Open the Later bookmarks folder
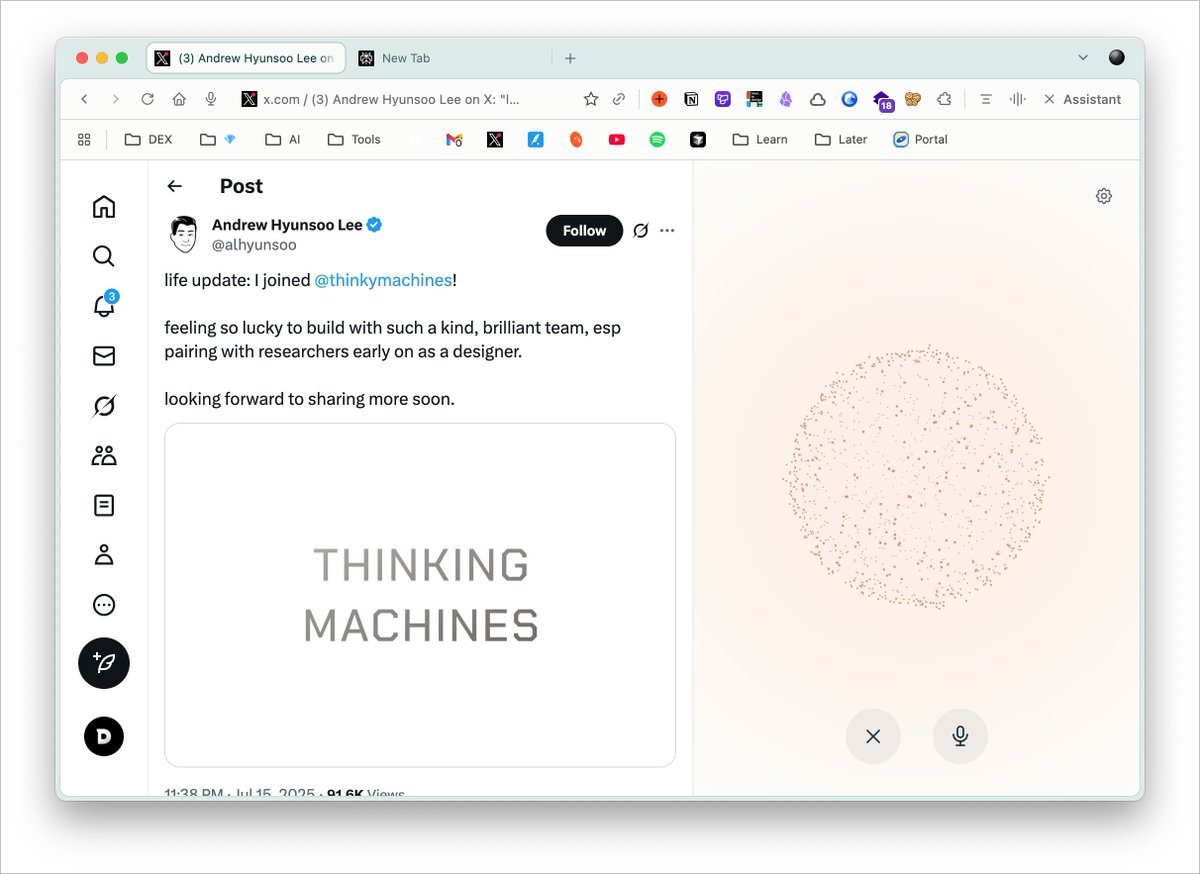The image size is (1200, 874). click(841, 140)
